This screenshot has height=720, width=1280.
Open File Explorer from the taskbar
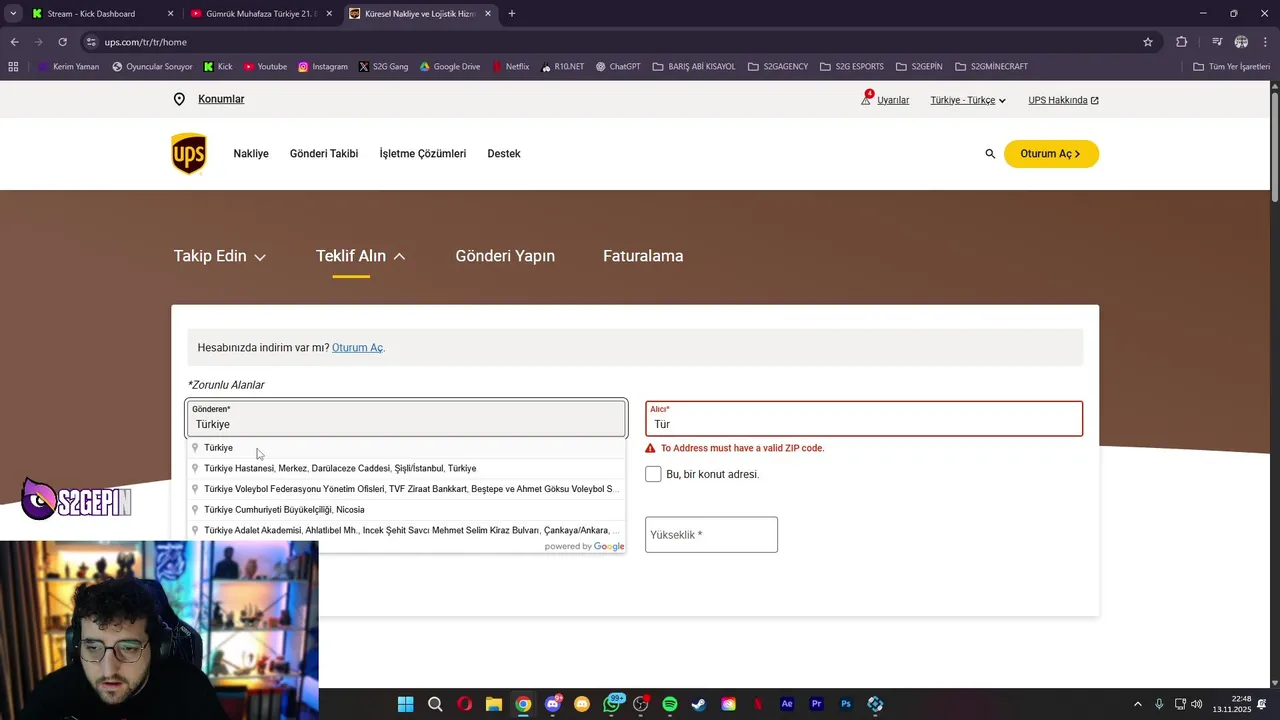[x=494, y=704]
